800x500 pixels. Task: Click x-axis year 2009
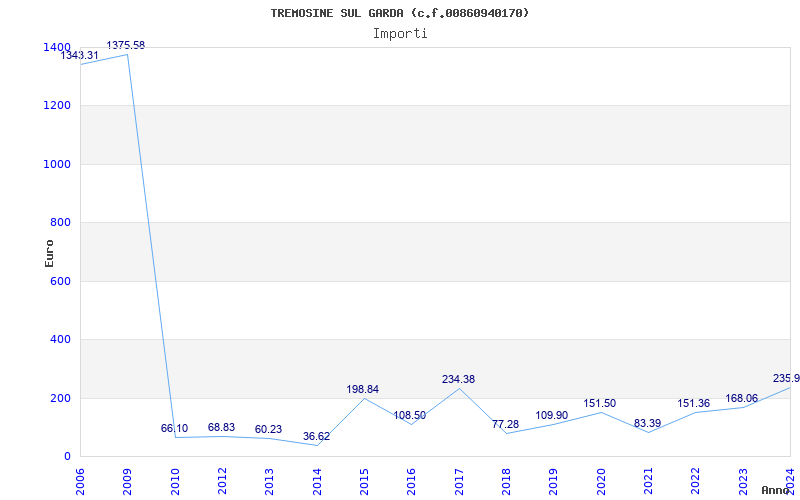[128, 481]
